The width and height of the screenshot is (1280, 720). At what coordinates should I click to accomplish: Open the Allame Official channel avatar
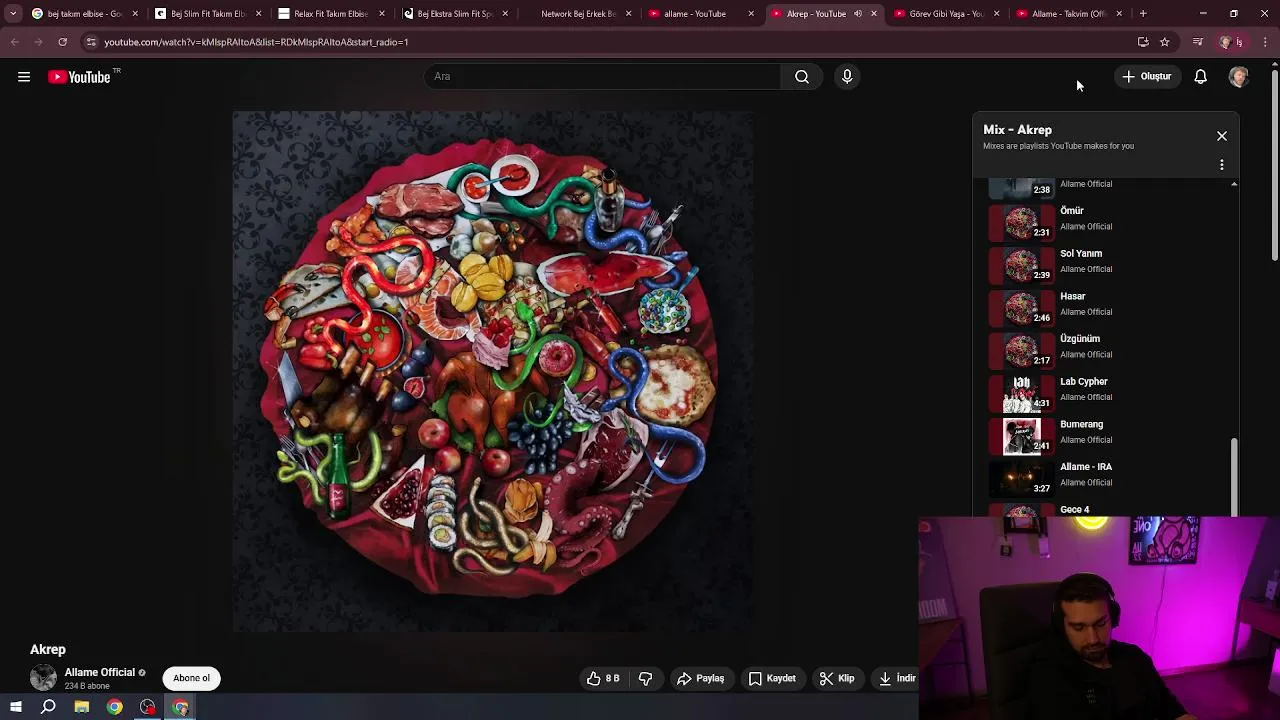click(x=43, y=678)
